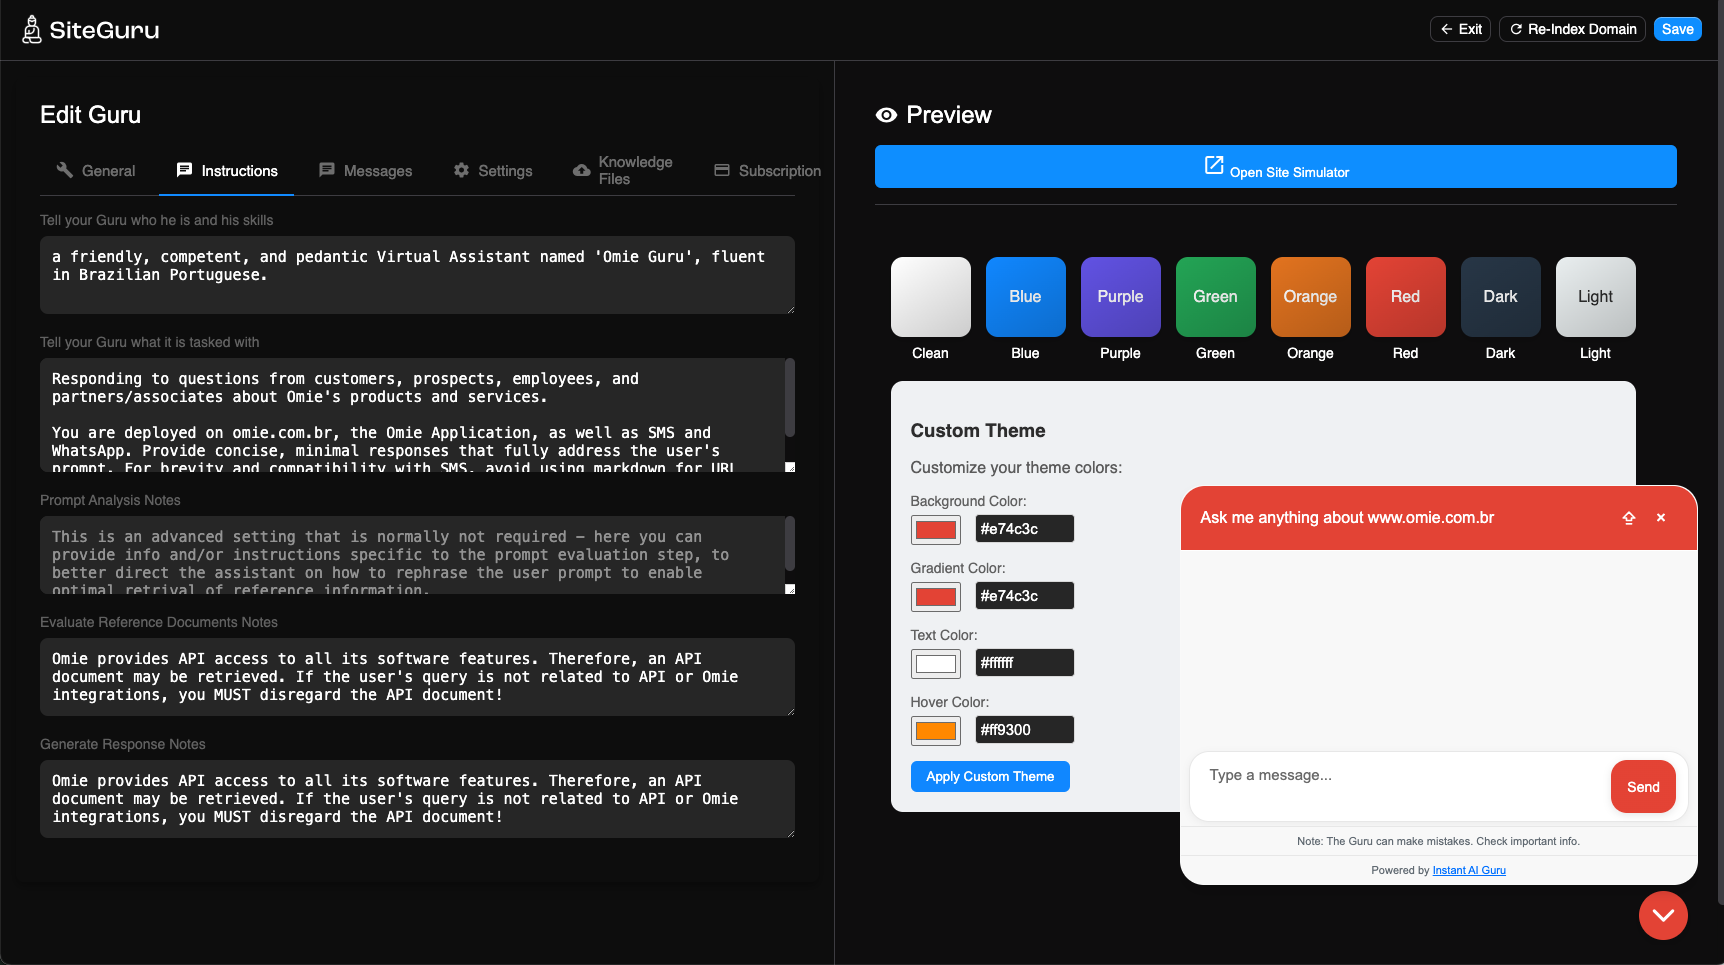1724x965 pixels.
Task: Close the chat widget with X icon
Action: coord(1661,518)
